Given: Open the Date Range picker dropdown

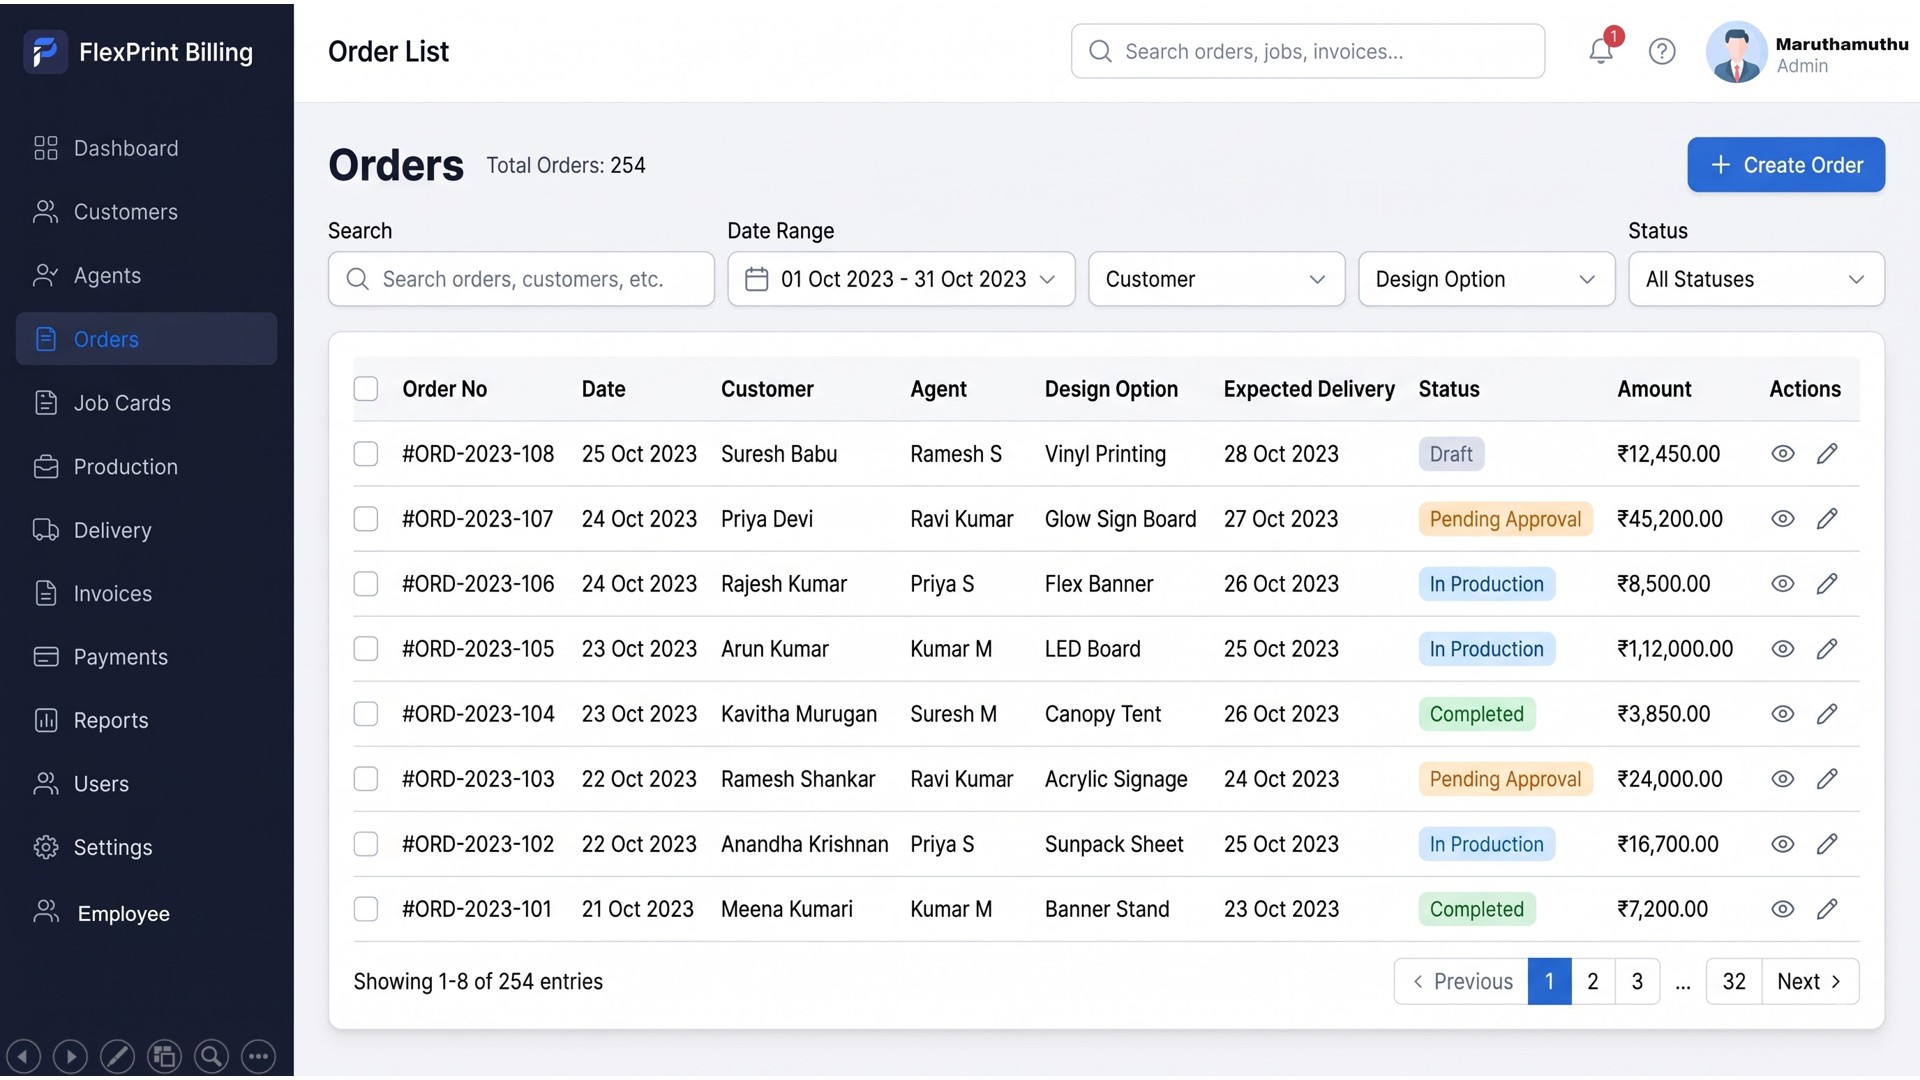Looking at the screenshot, I should click(x=901, y=279).
